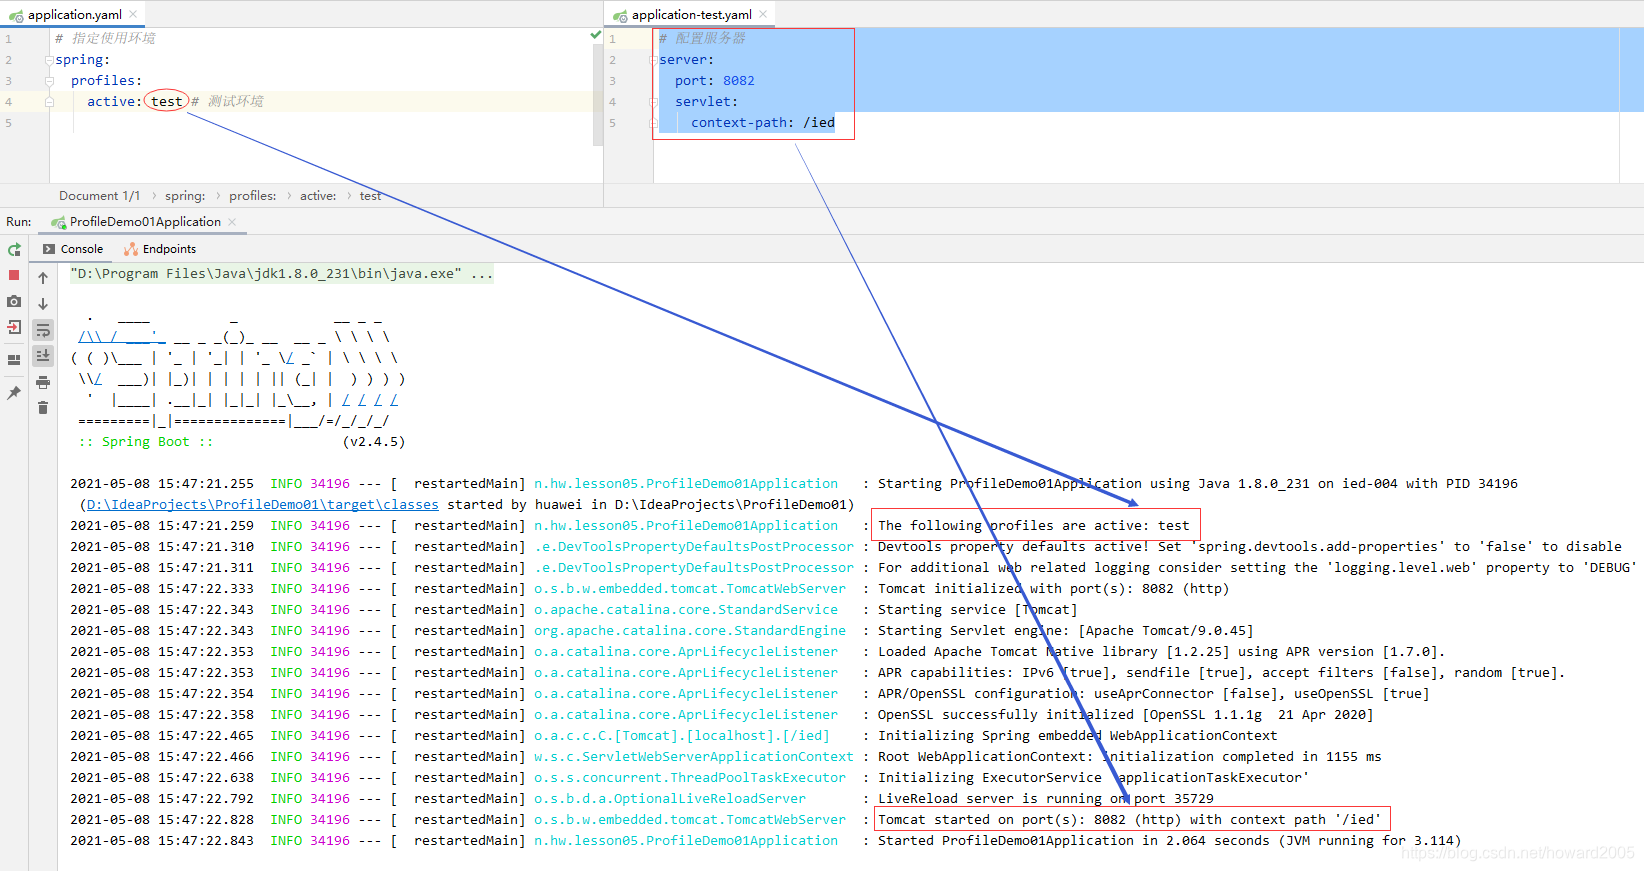Toggle soft-wrap in the console

click(x=43, y=330)
